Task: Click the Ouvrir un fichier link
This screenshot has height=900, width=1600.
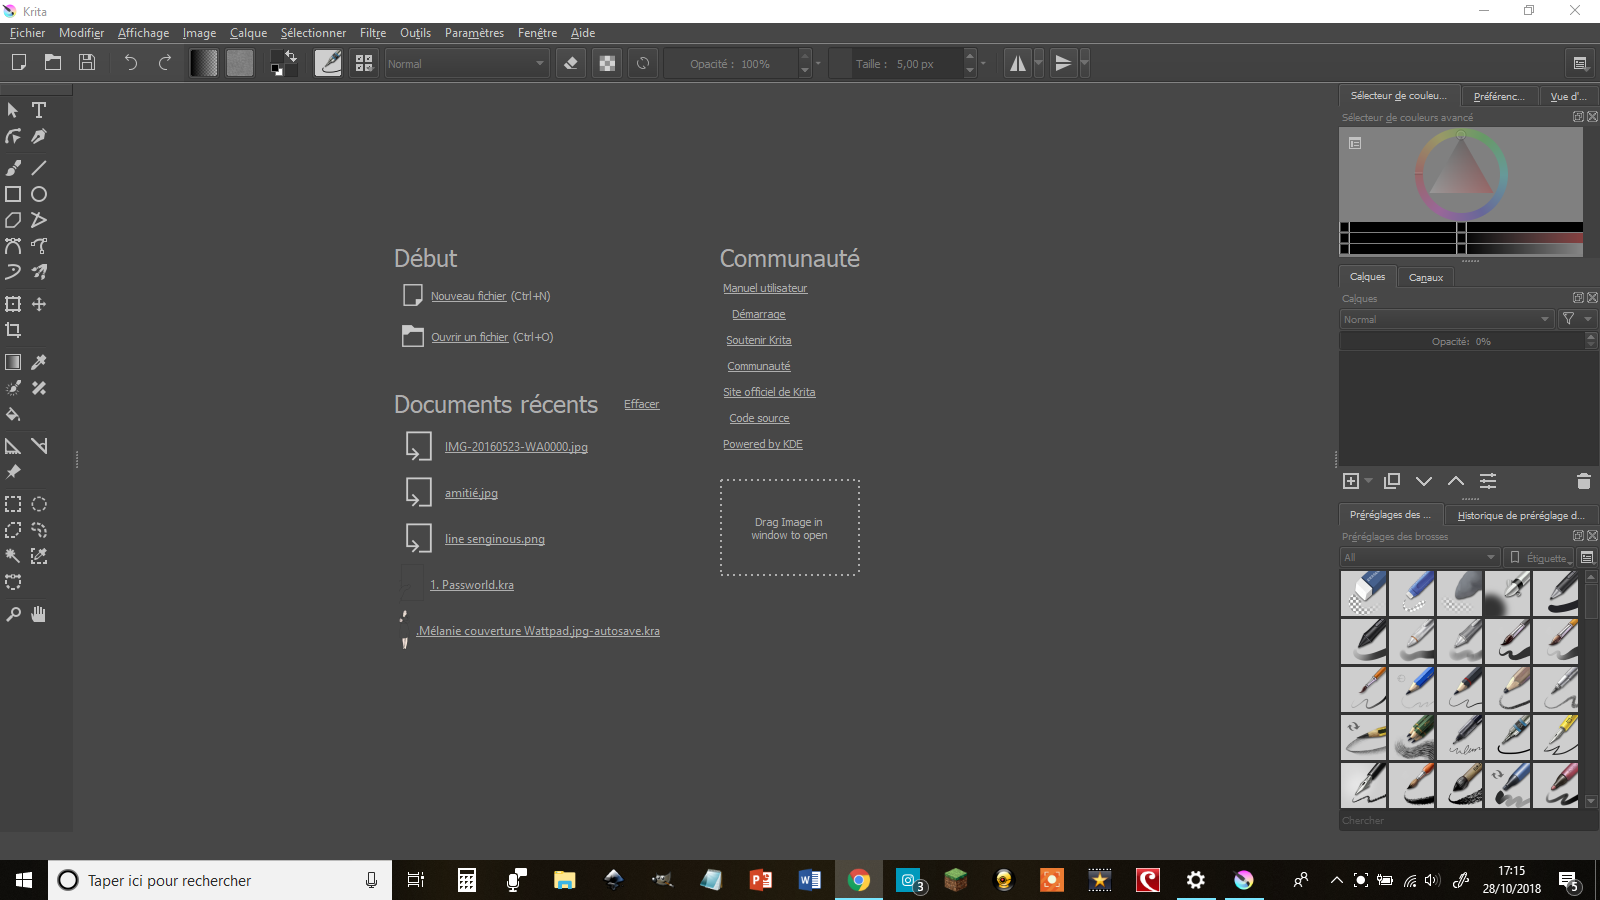Action: point(470,337)
